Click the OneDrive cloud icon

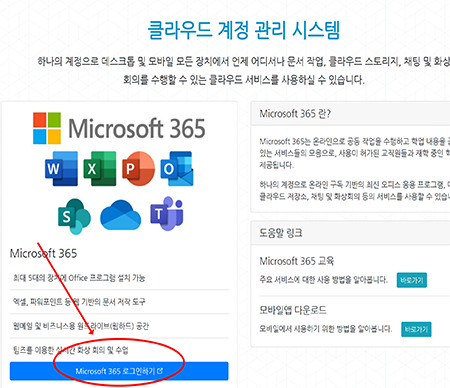point(120,215)
